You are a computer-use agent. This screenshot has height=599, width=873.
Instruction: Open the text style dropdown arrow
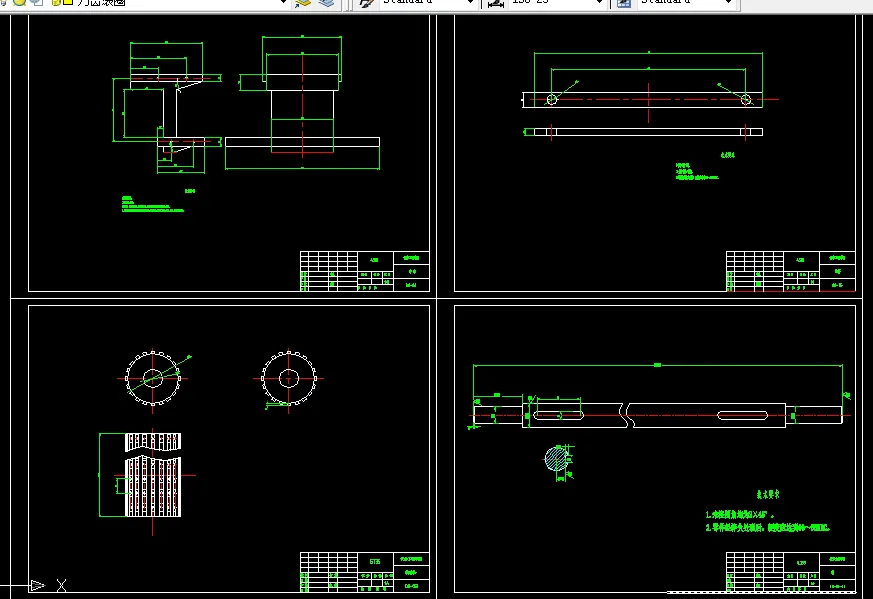(470, 3)
